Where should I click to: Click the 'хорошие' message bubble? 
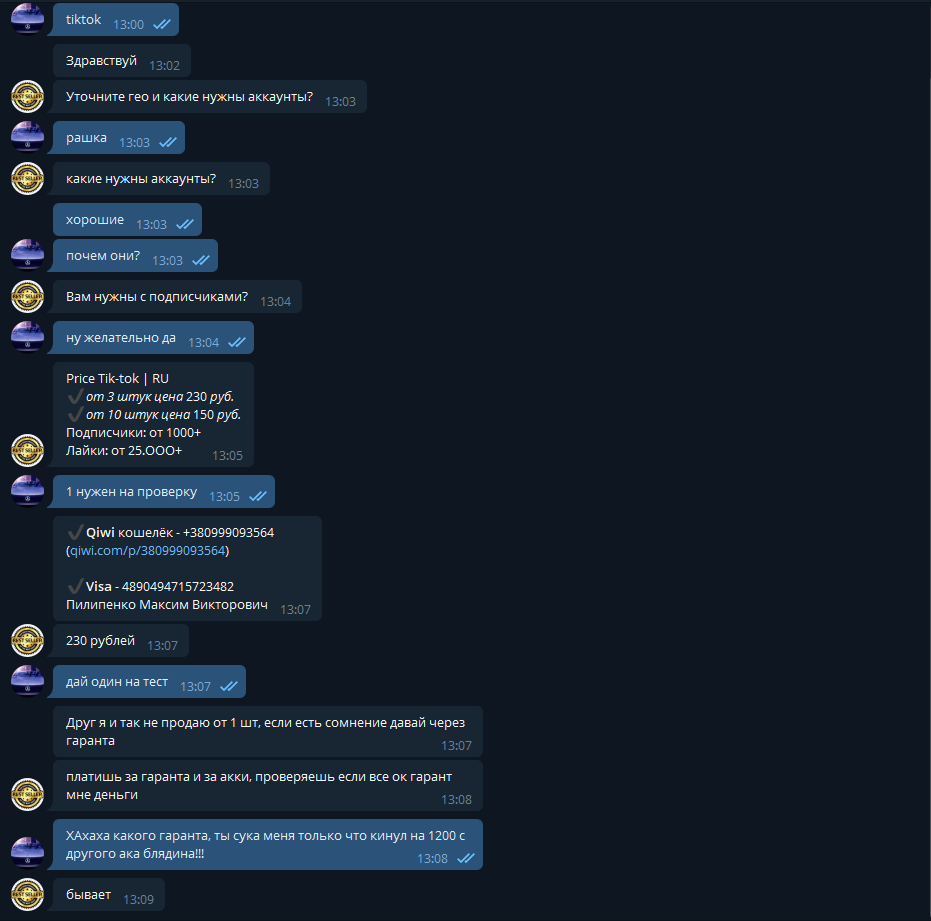(127, 220)
